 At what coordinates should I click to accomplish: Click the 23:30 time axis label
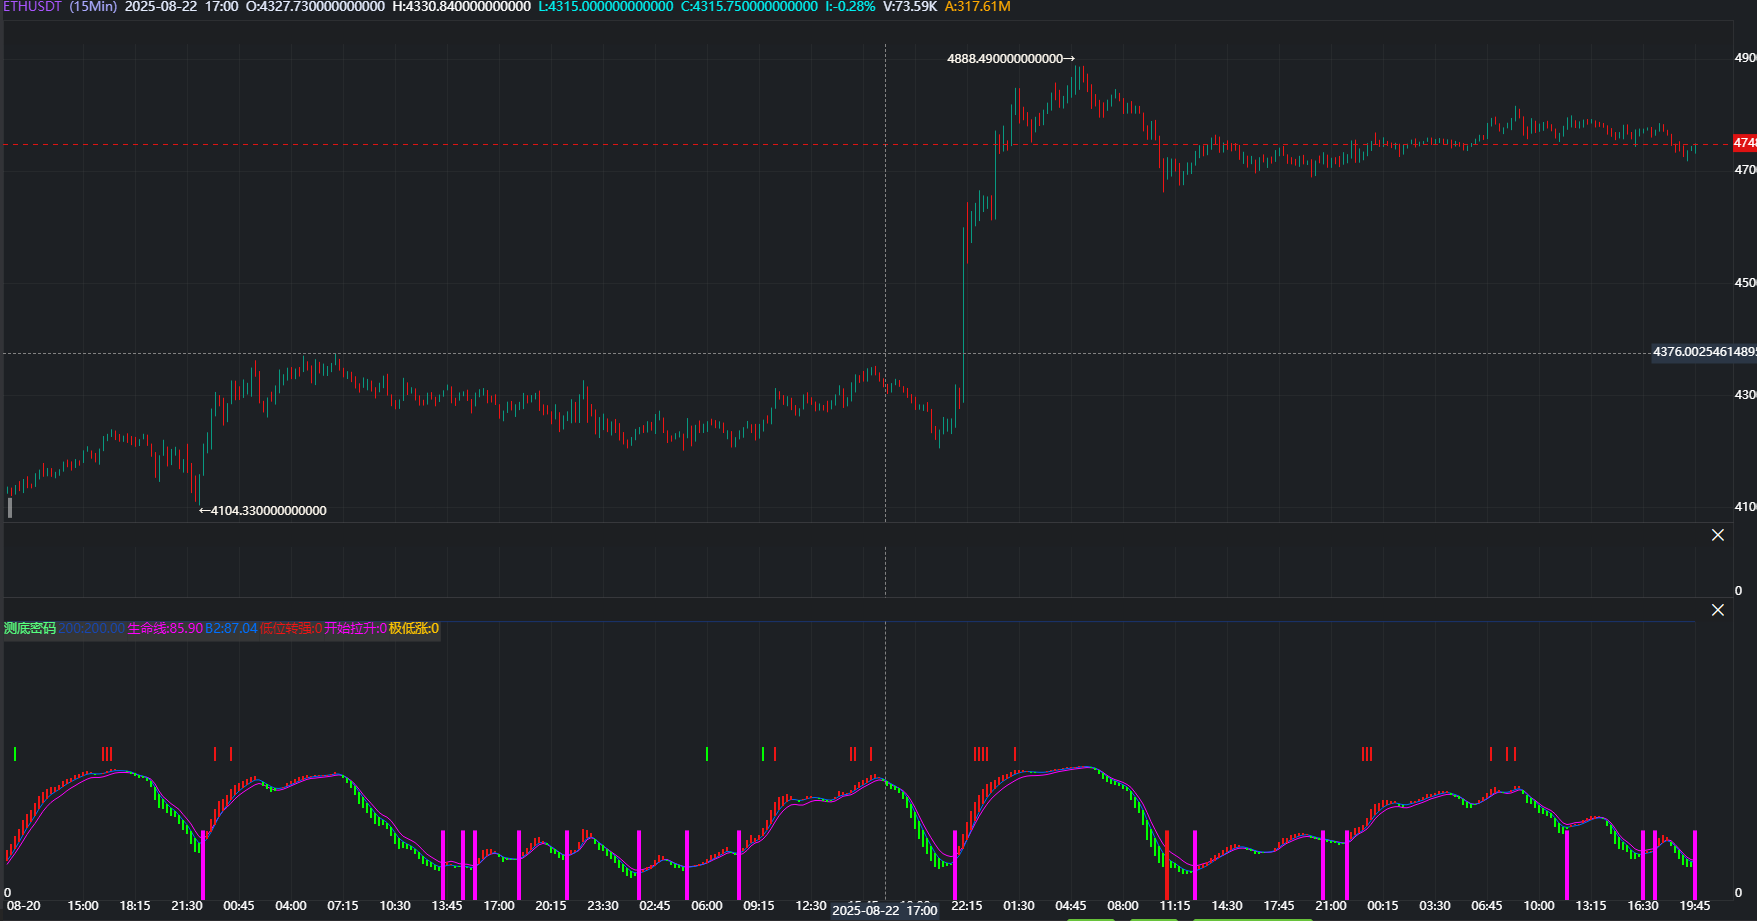click(603, 906)
